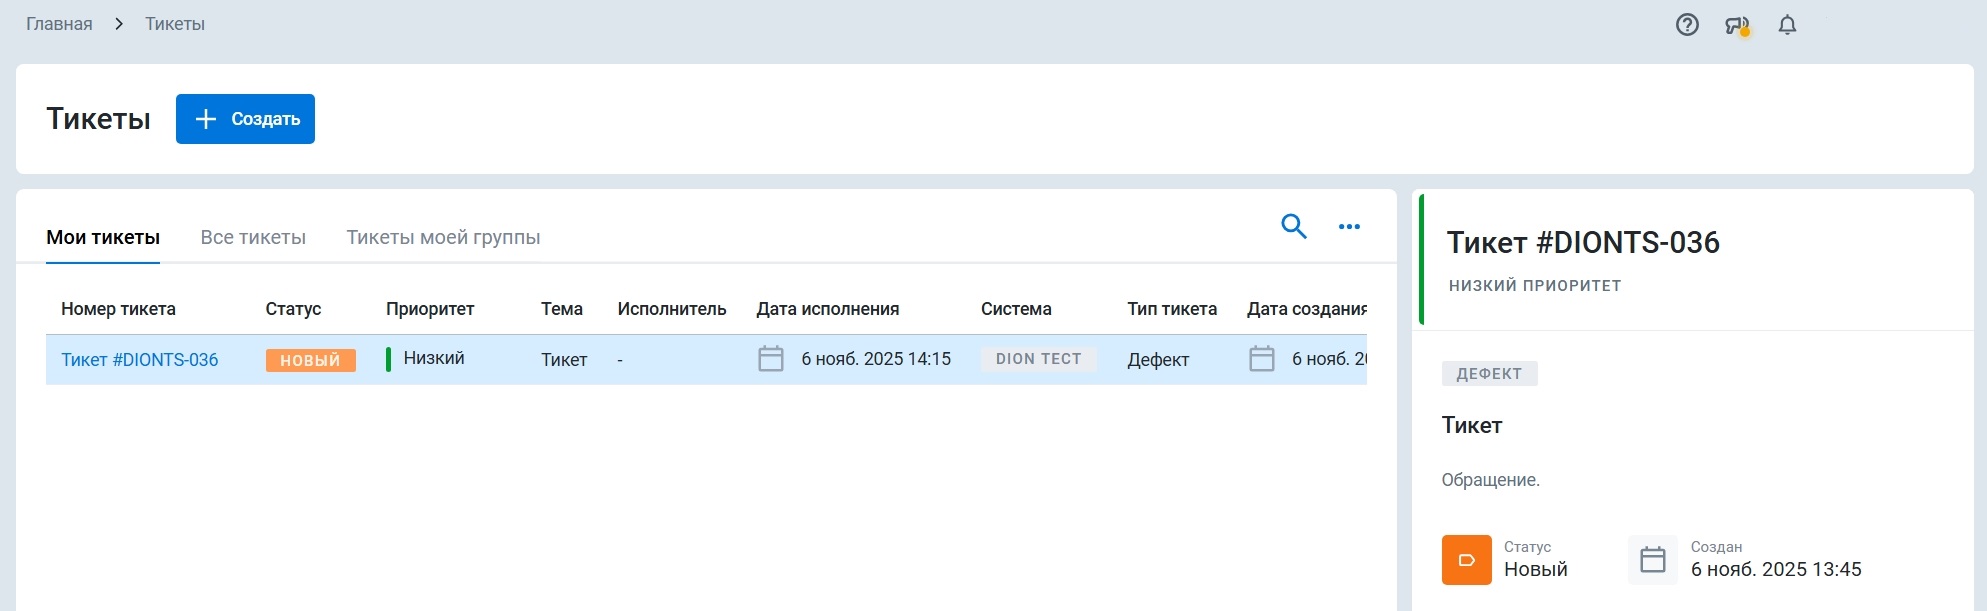Image resolution: width=1987 pixels, height=611 pixels.
Task: Select the Мои тикеты tab
Action: tap(103, 238)
